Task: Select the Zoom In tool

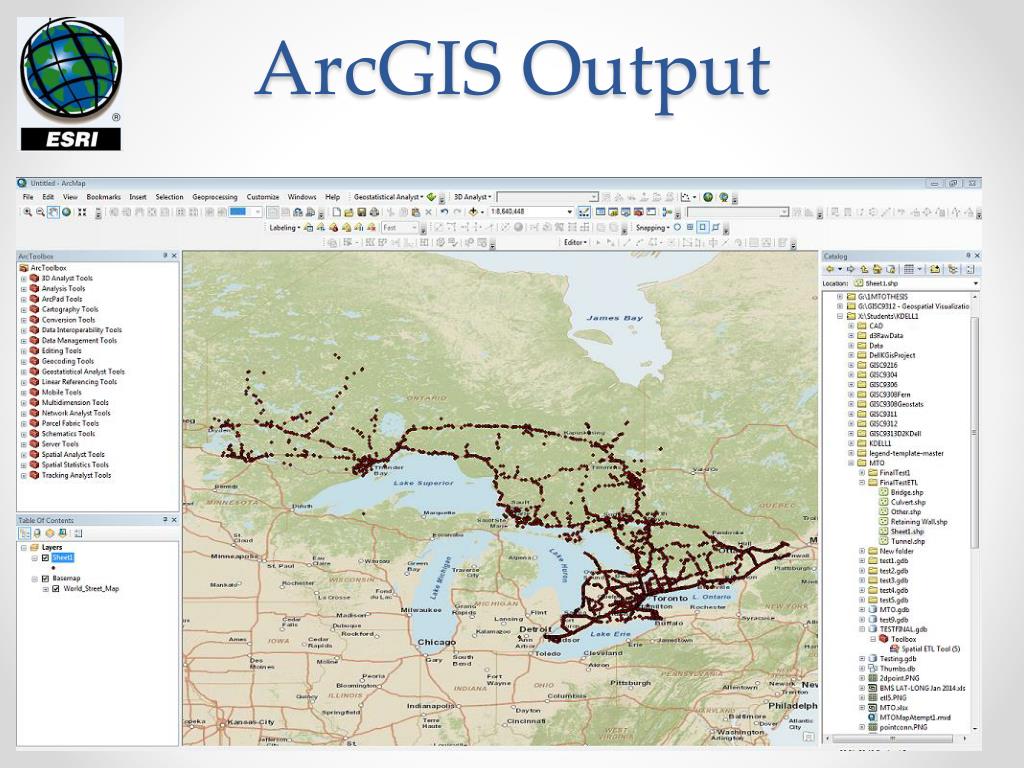Action: [27, 212]
